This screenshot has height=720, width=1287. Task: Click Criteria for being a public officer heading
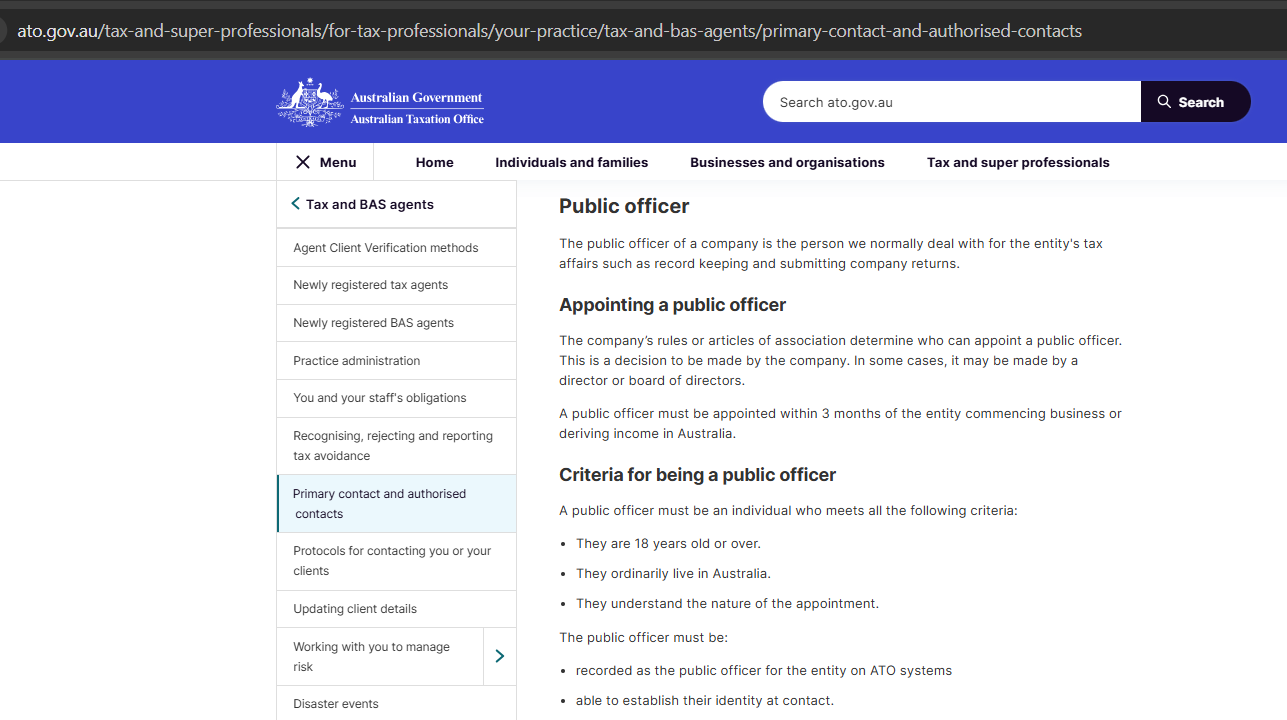[698, 475]
